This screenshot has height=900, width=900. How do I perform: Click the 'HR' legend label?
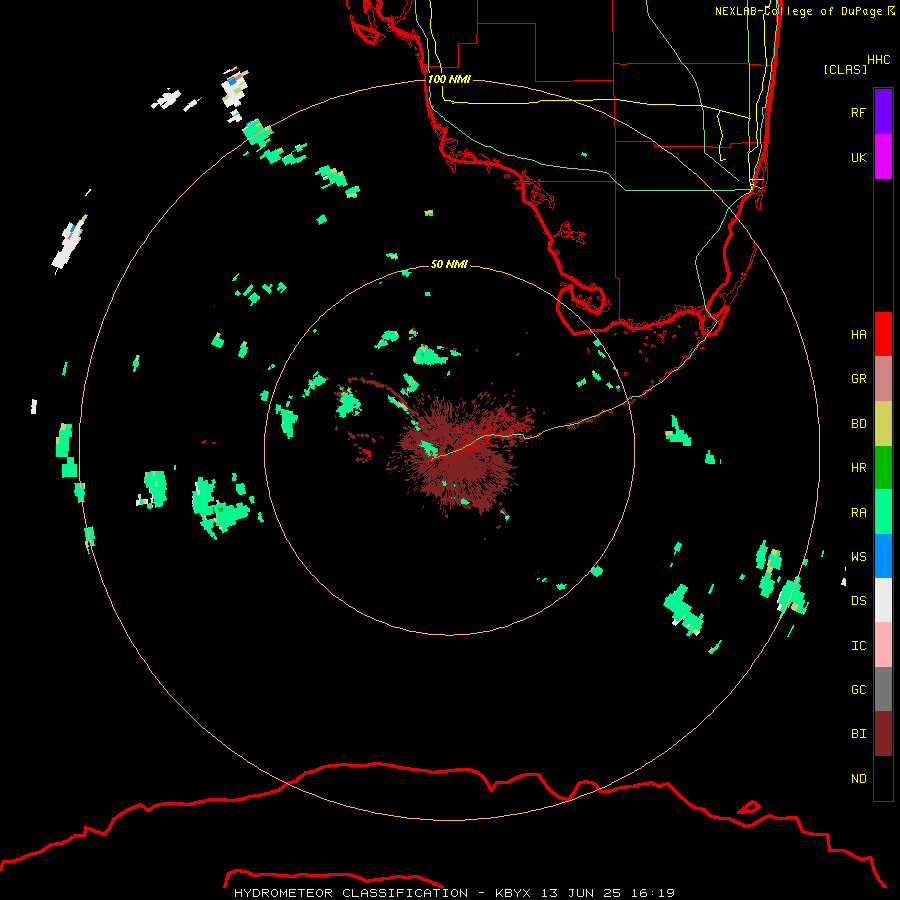(x=858, y=468)
